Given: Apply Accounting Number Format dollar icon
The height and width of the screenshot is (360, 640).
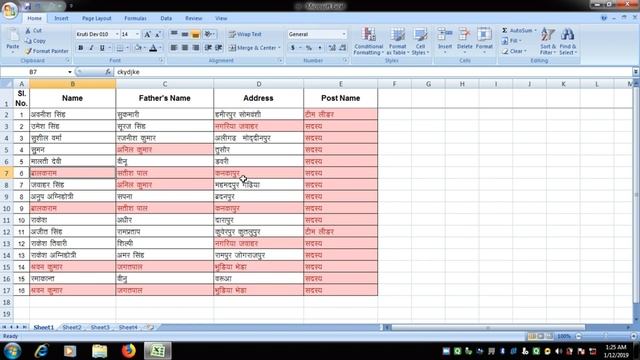Looking at the screenshot, I should click(x=293, y=48).
